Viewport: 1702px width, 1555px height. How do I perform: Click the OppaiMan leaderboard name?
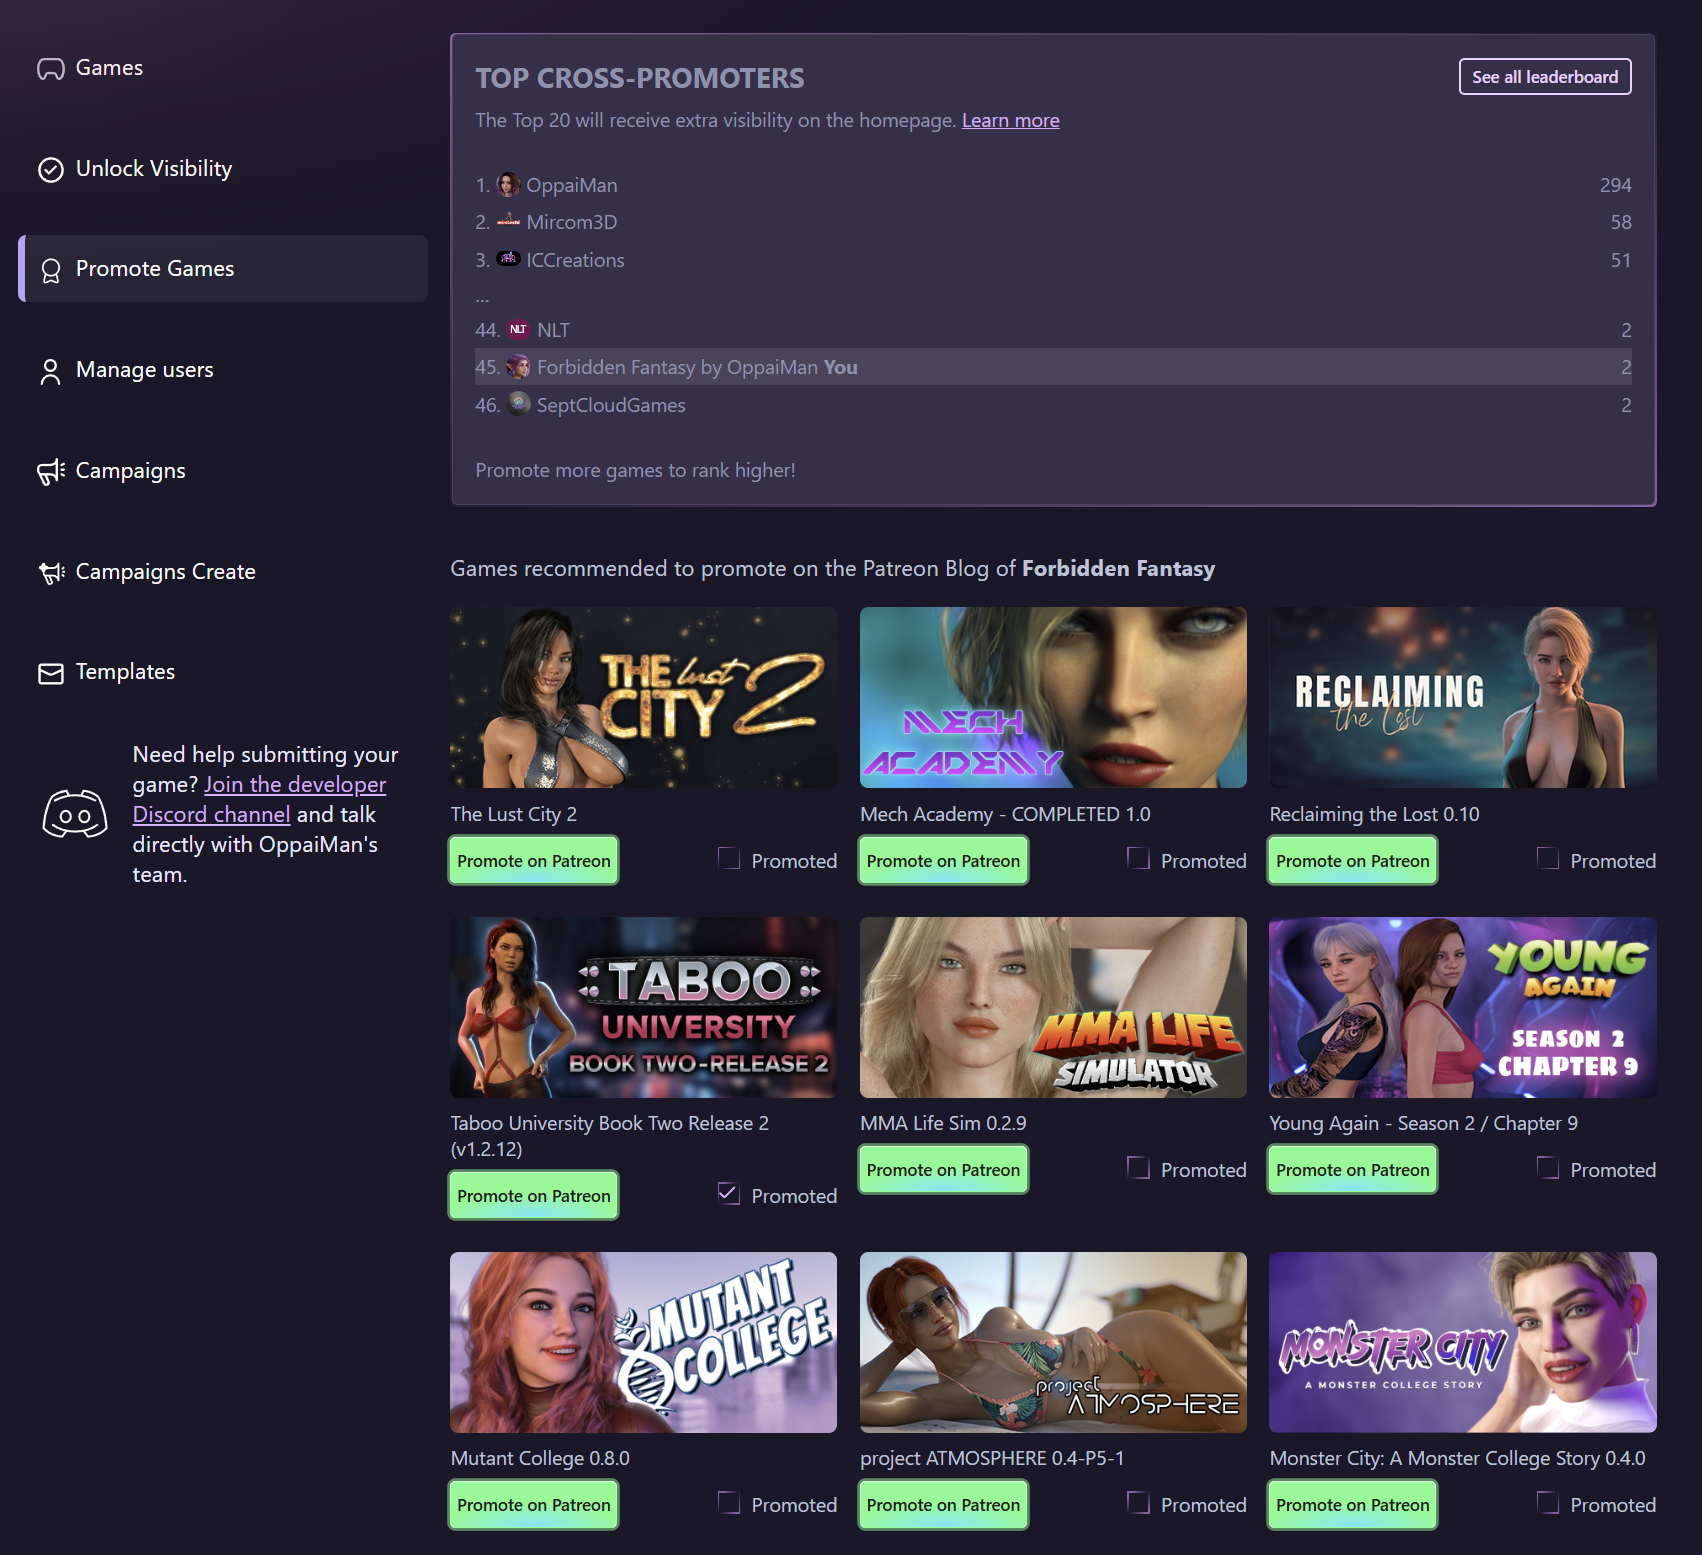coord(572,186)
